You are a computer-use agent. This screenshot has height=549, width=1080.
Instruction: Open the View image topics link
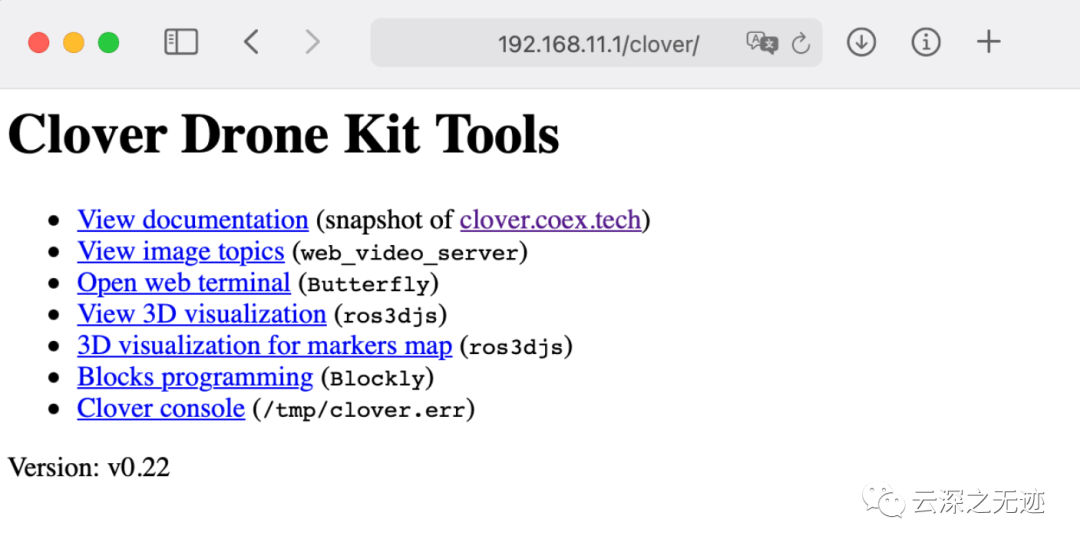[180, 251]
